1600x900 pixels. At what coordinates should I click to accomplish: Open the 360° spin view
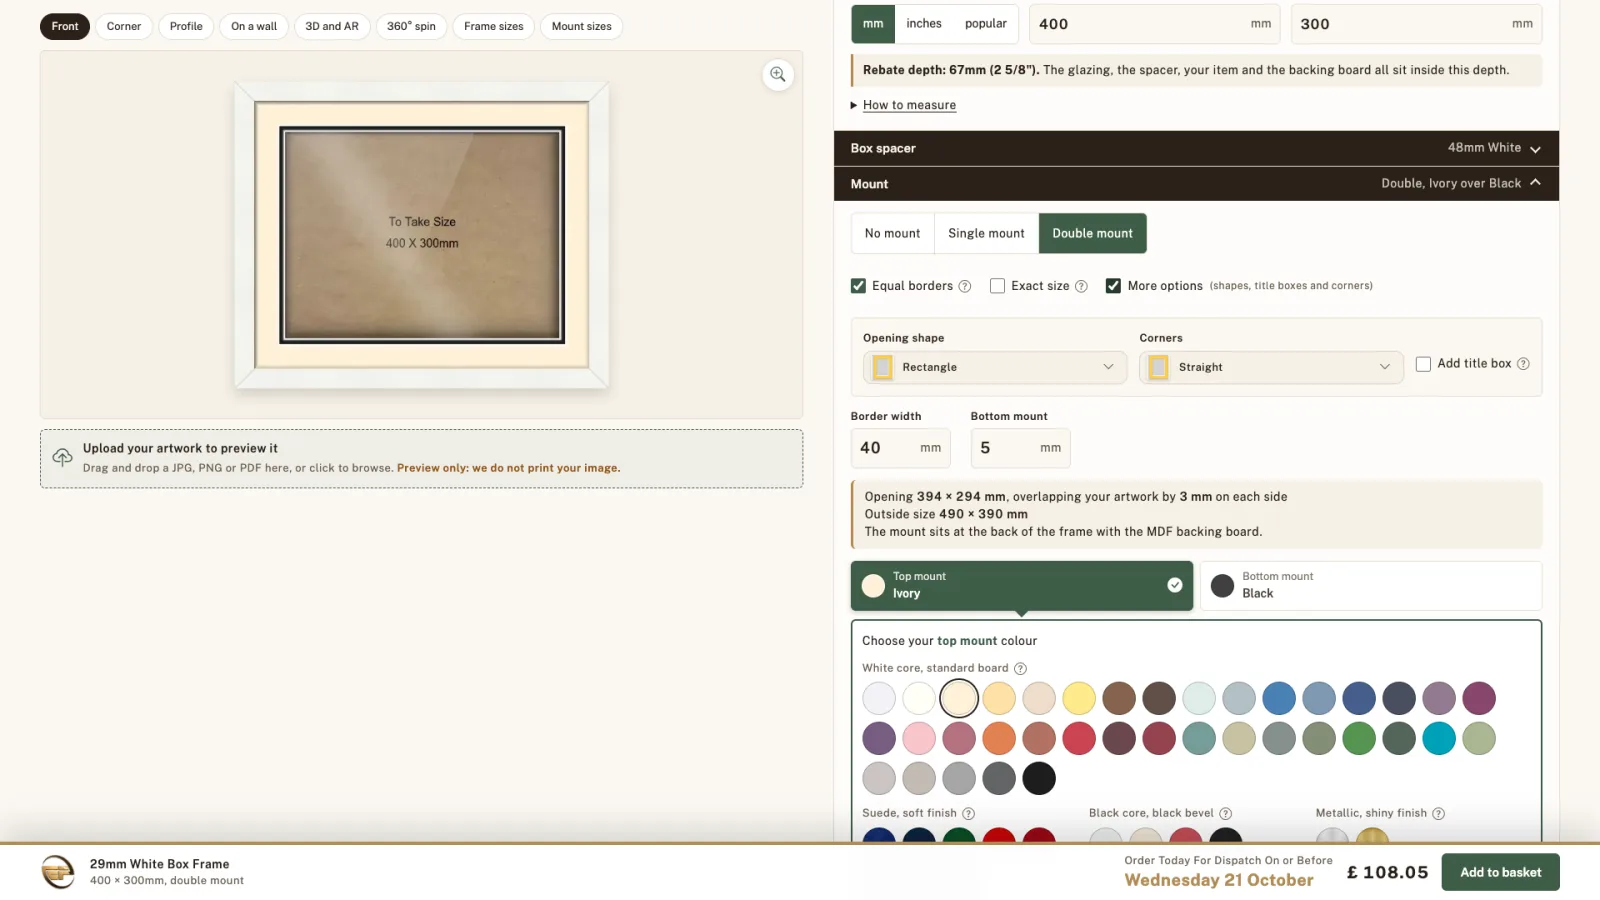click(411, 26)
